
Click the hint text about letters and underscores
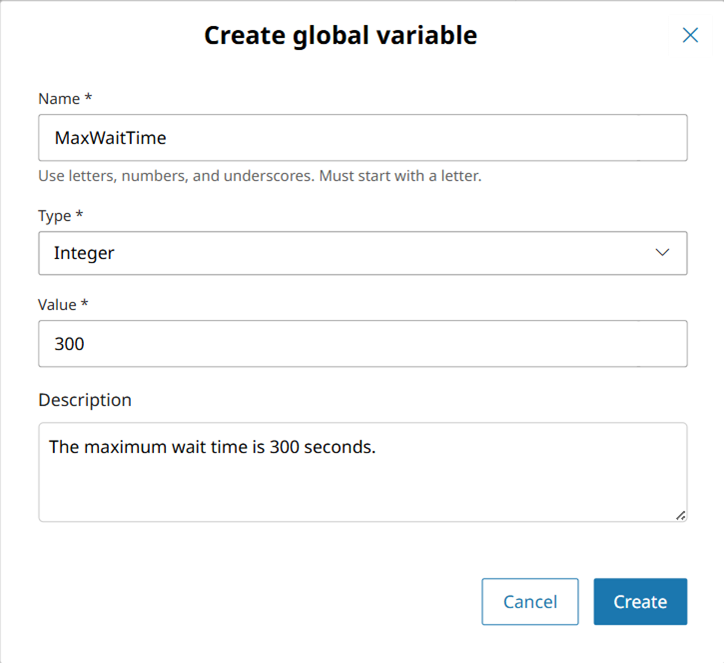click(259, 176)
